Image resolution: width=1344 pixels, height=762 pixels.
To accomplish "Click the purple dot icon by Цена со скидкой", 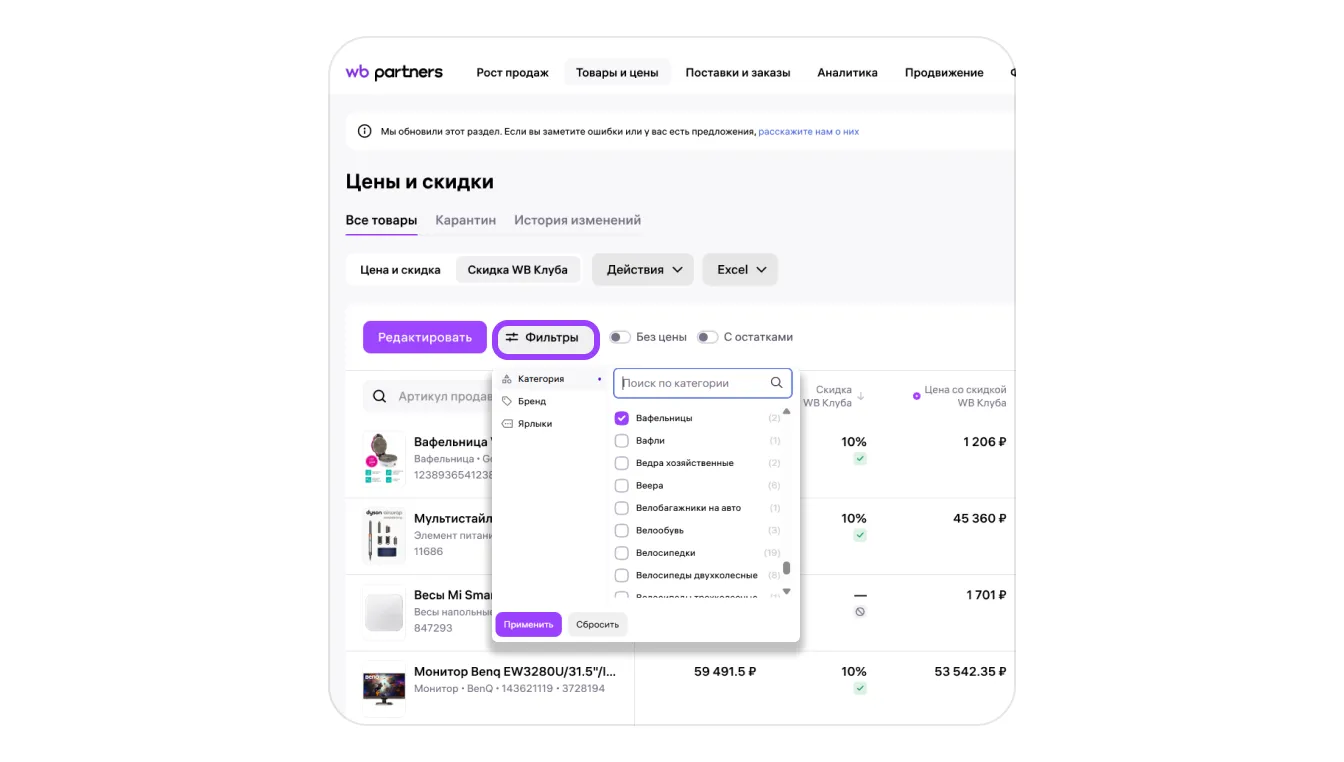I will [x=917, y=396].
